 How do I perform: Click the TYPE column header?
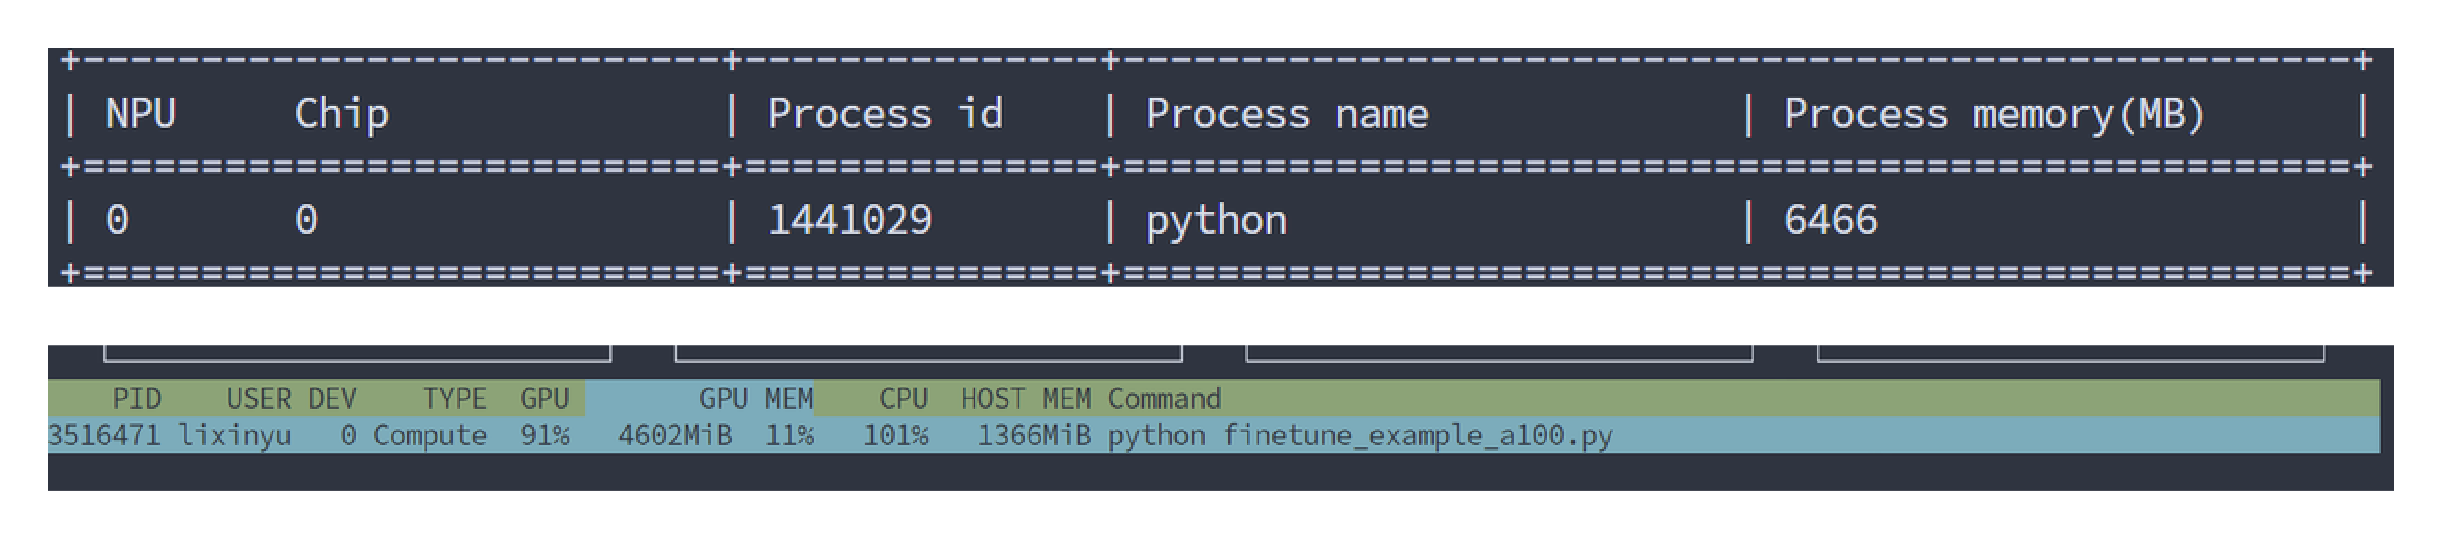454,399
